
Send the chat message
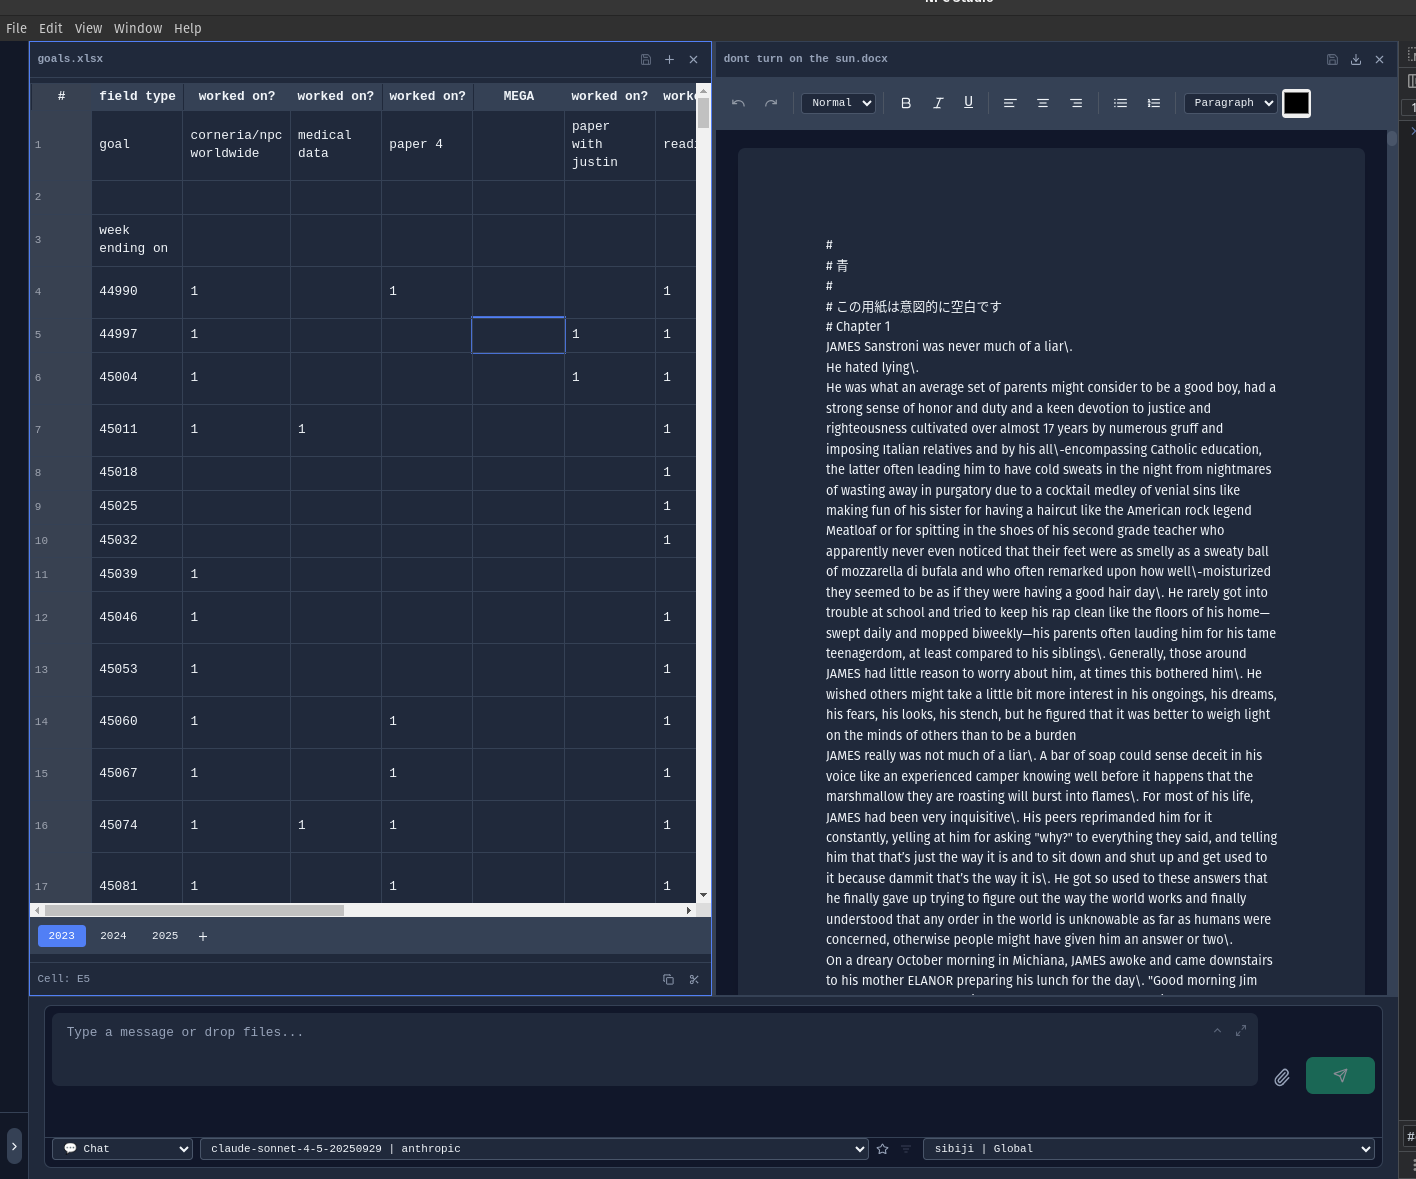1340,1076
